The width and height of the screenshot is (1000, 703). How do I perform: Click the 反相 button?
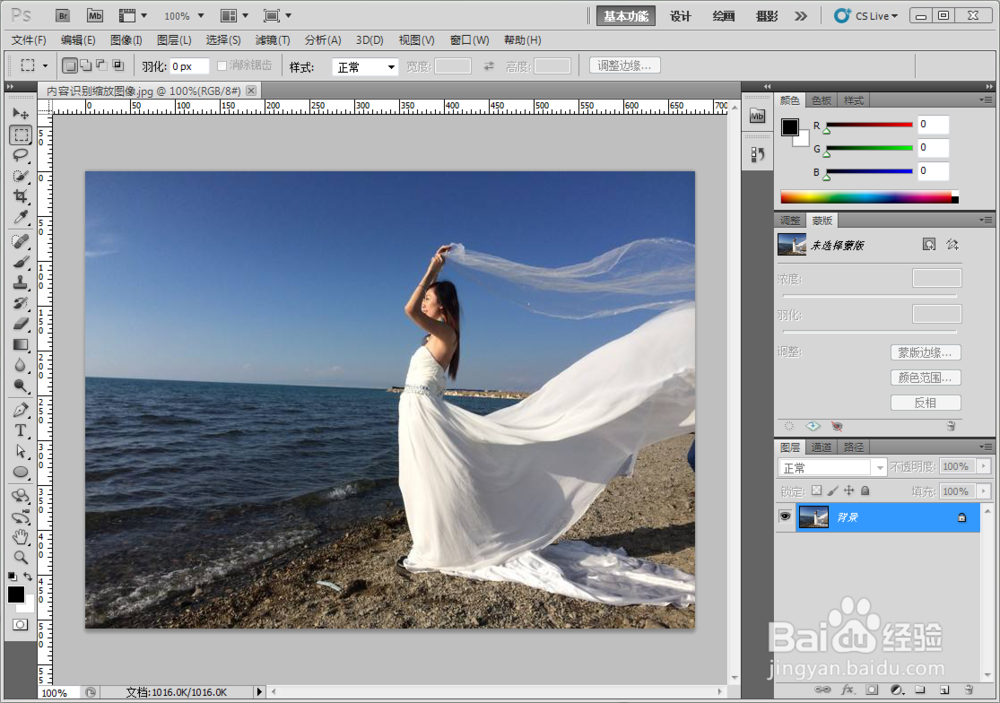coord(925,403)
